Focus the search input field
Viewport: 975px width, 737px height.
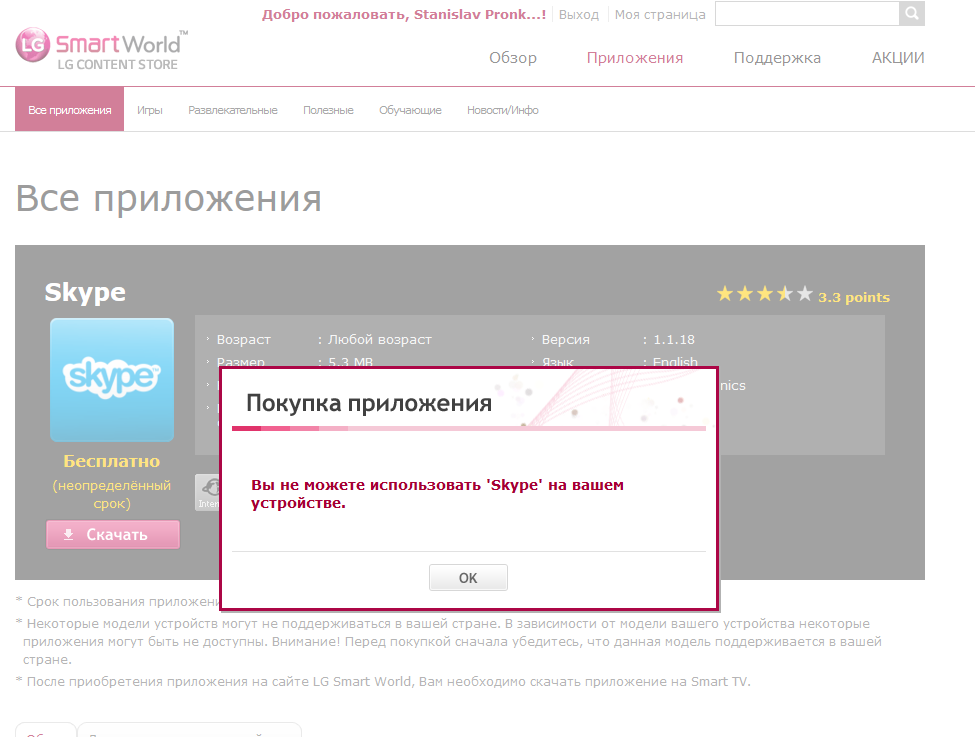(807, 14)
